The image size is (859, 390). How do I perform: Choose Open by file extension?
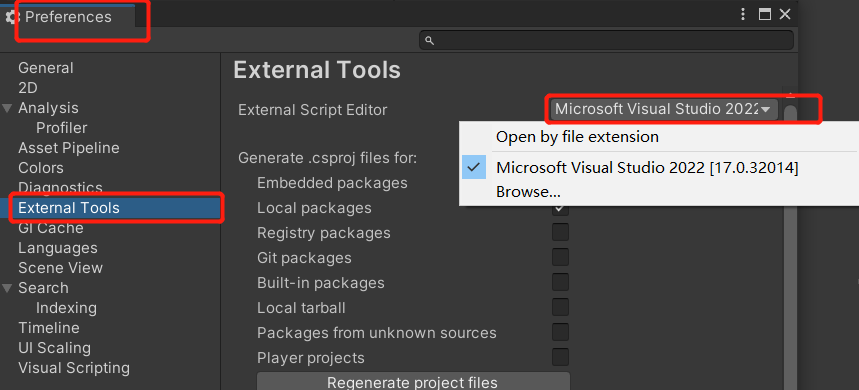point(577,136)
